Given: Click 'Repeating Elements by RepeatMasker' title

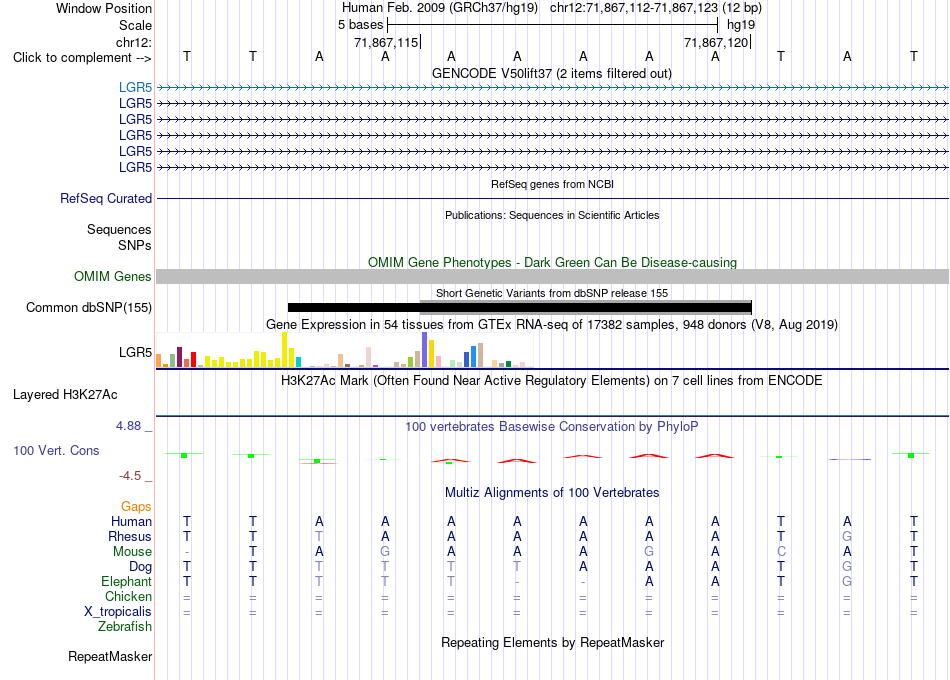Looking at the screenshot, I should (x=552, y=642).
